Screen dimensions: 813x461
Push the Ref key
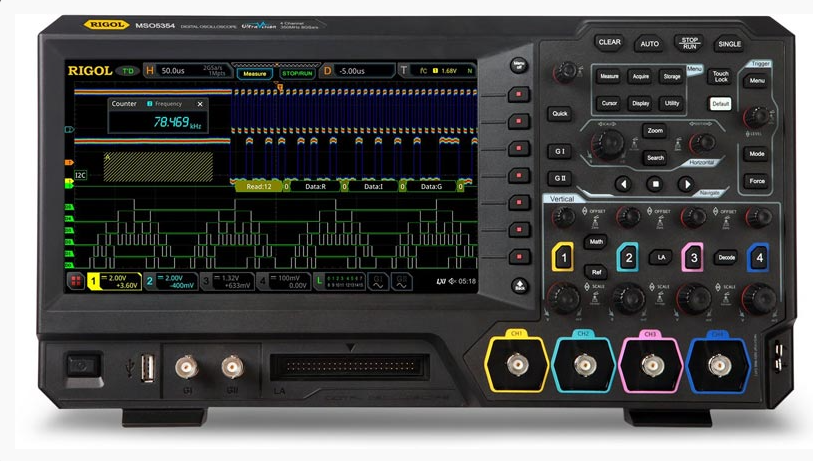[x=596, y=272]
